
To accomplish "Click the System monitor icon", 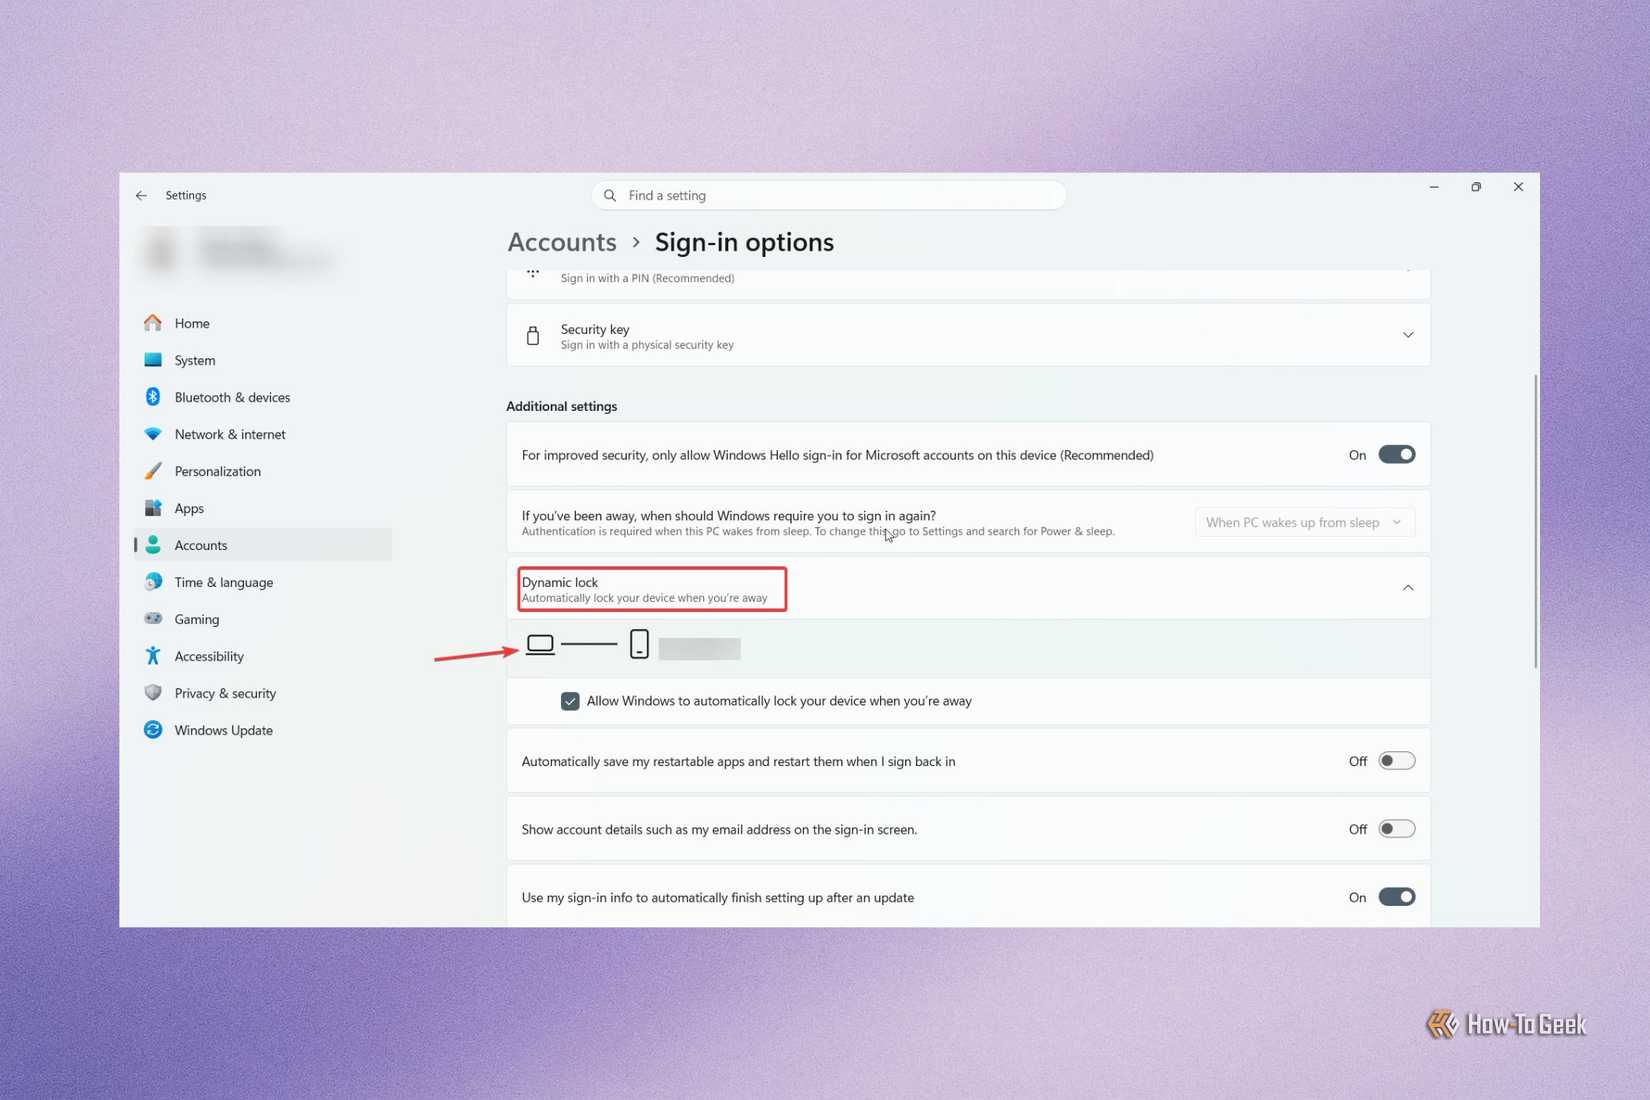I will (x=153, y=360).
